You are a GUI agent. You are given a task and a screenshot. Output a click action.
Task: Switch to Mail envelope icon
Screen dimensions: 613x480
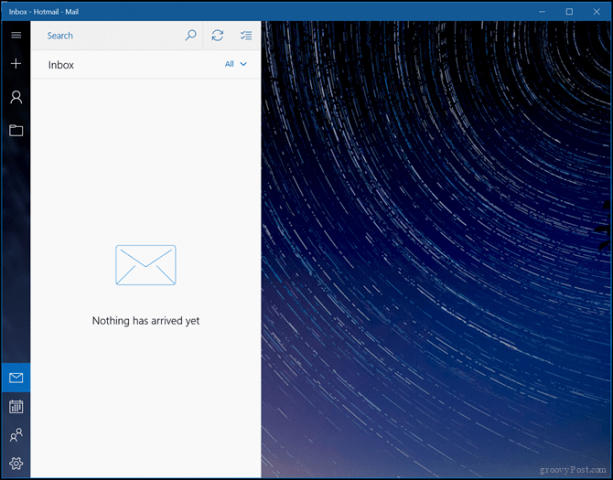(x=16, y=378)
